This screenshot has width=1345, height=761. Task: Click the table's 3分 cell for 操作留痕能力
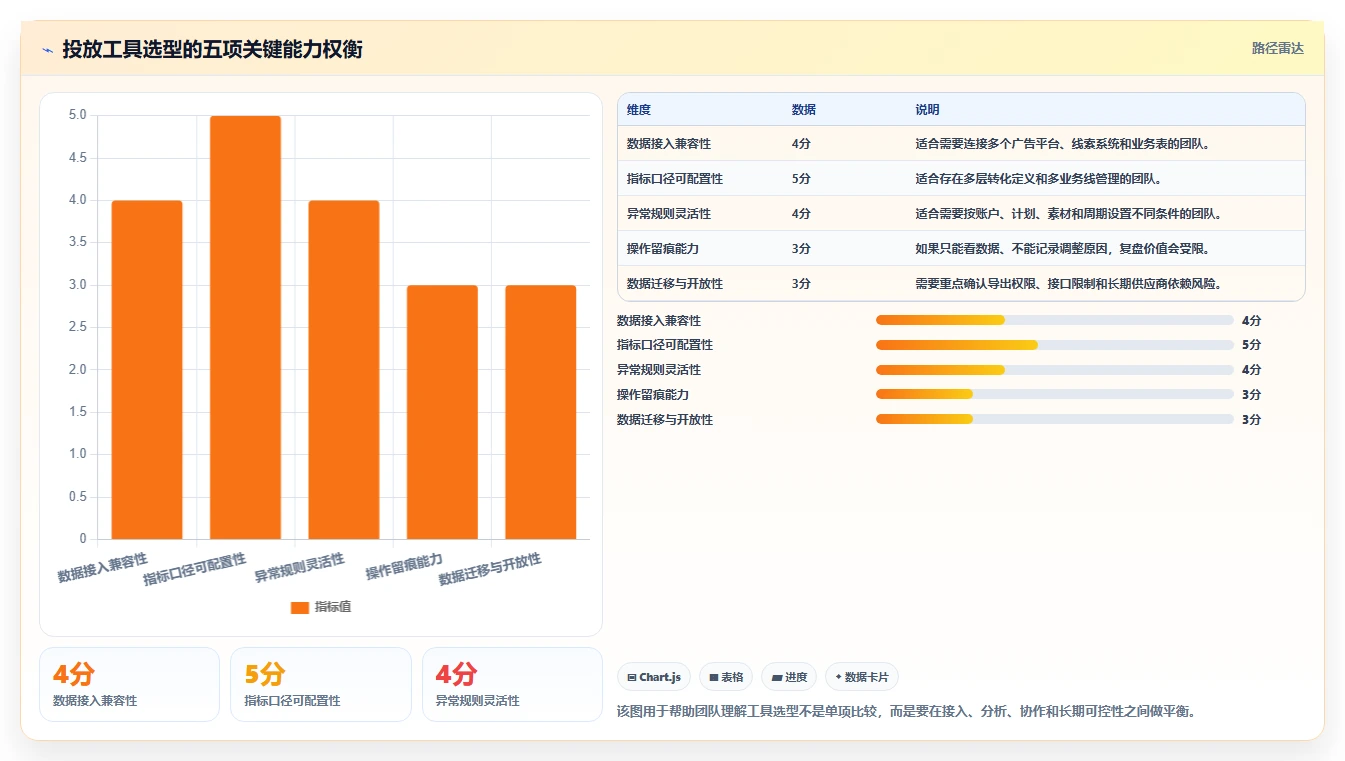pos(801,249)
